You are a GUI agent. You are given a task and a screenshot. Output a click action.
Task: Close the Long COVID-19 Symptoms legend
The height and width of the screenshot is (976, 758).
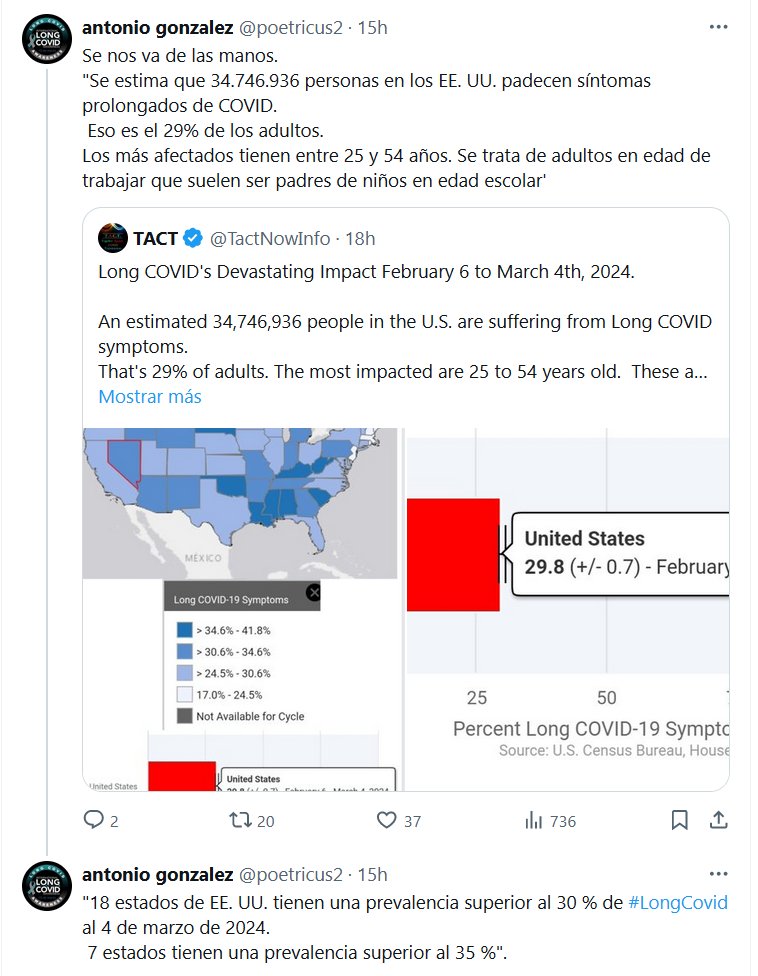coord(313,593)
